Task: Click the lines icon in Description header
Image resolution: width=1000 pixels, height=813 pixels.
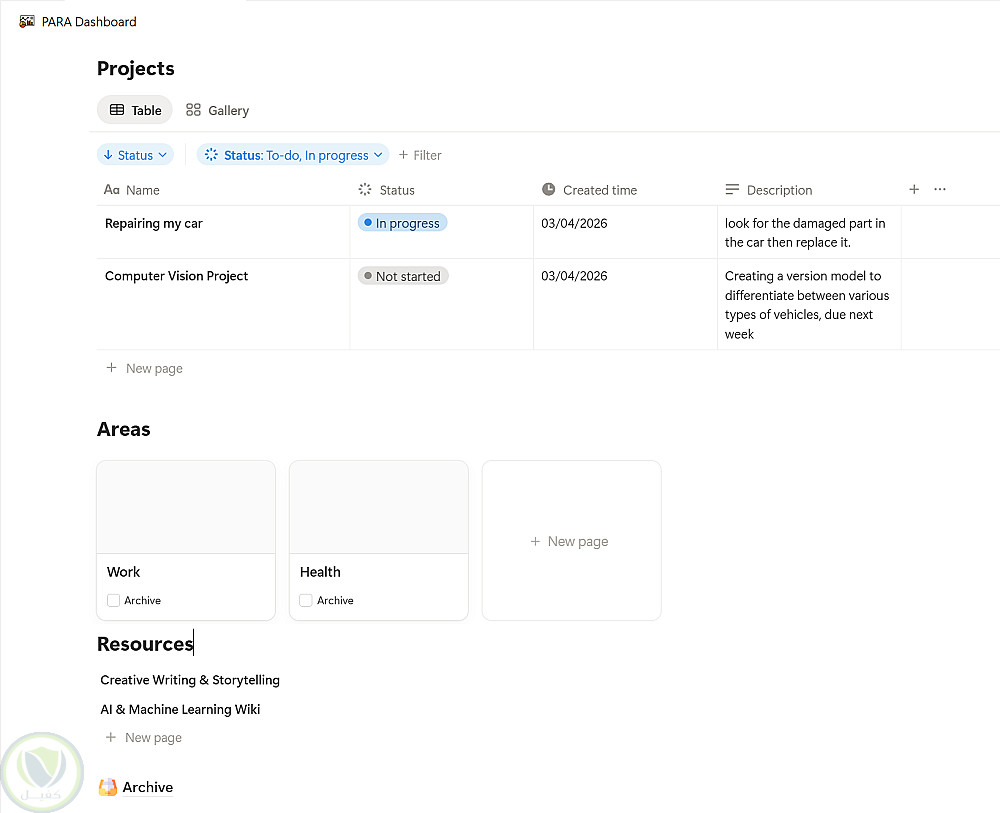Action: point(732,189)
